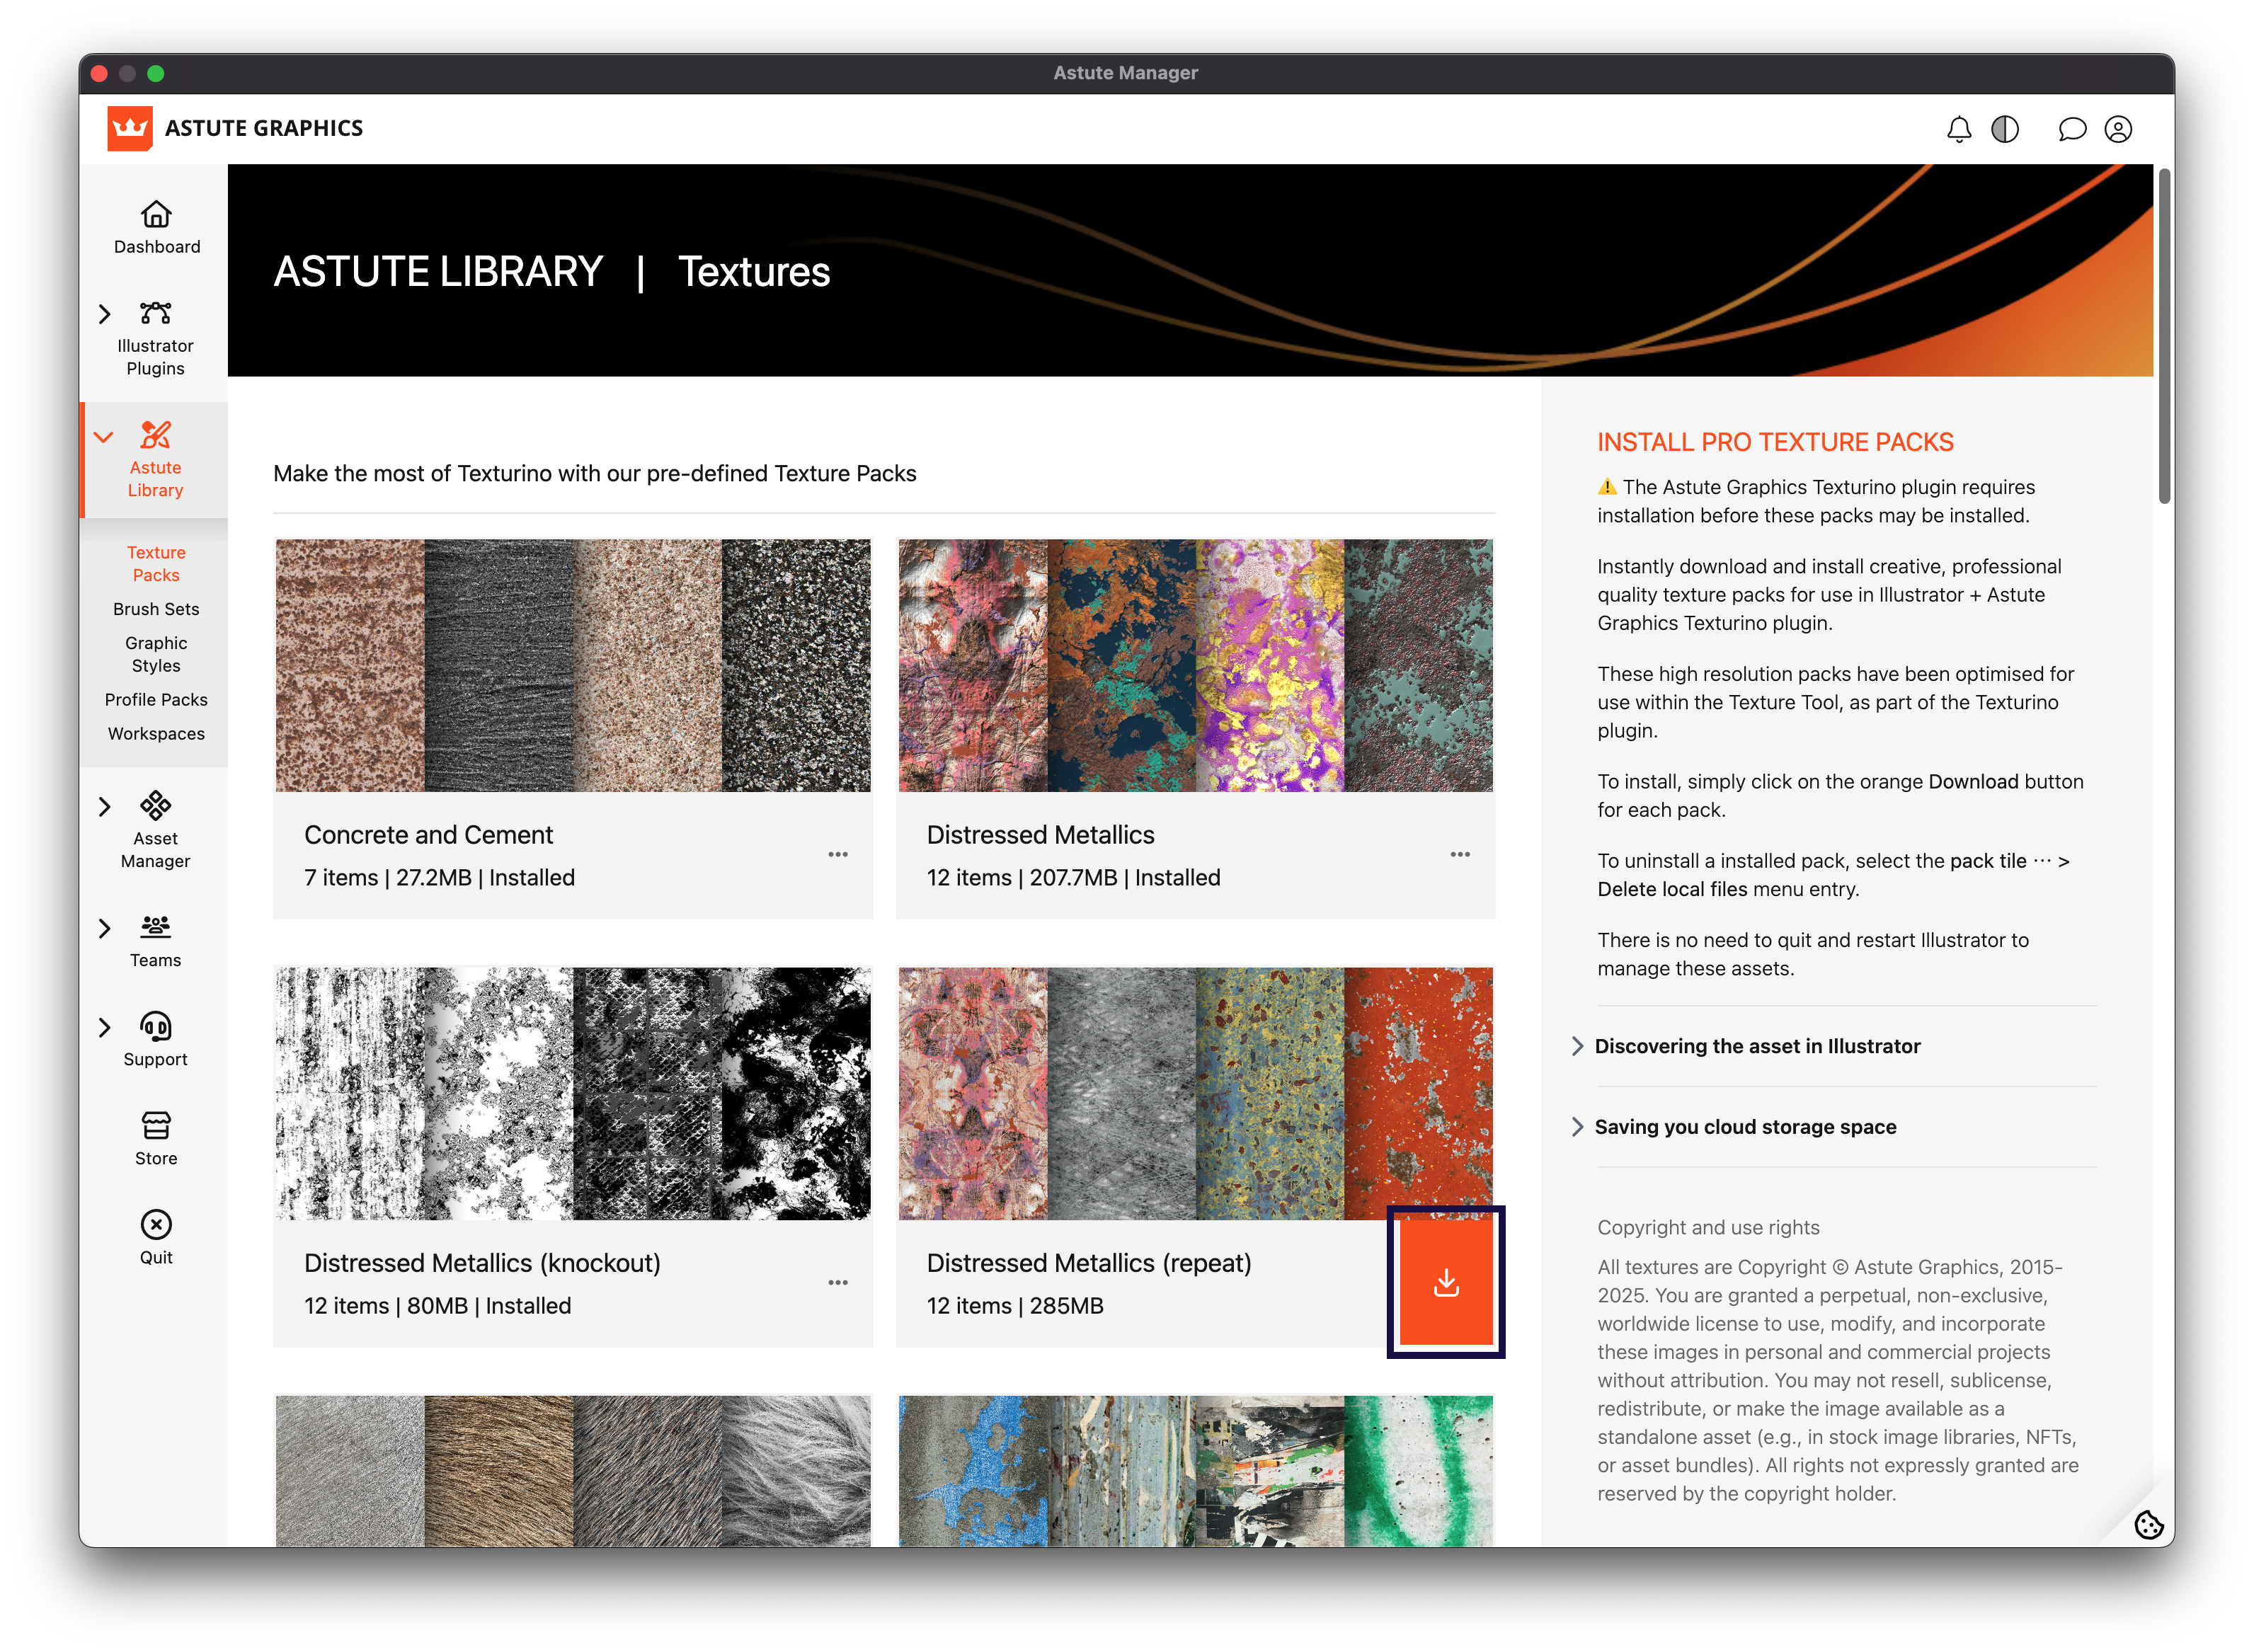This screenshot has width=2254, height=1652.
Task: Download the Distressed Metallics (repeat) pack
Action: pos(1445,1282)
